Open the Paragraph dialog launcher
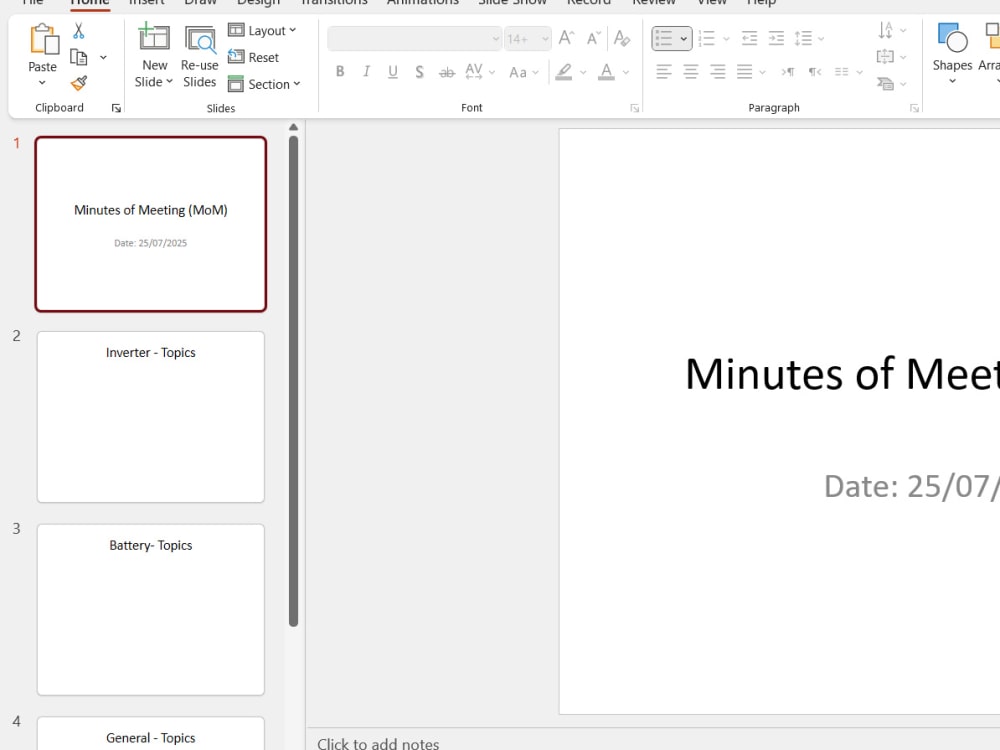This screenshot has height=750, width=1000. [914, 108]
